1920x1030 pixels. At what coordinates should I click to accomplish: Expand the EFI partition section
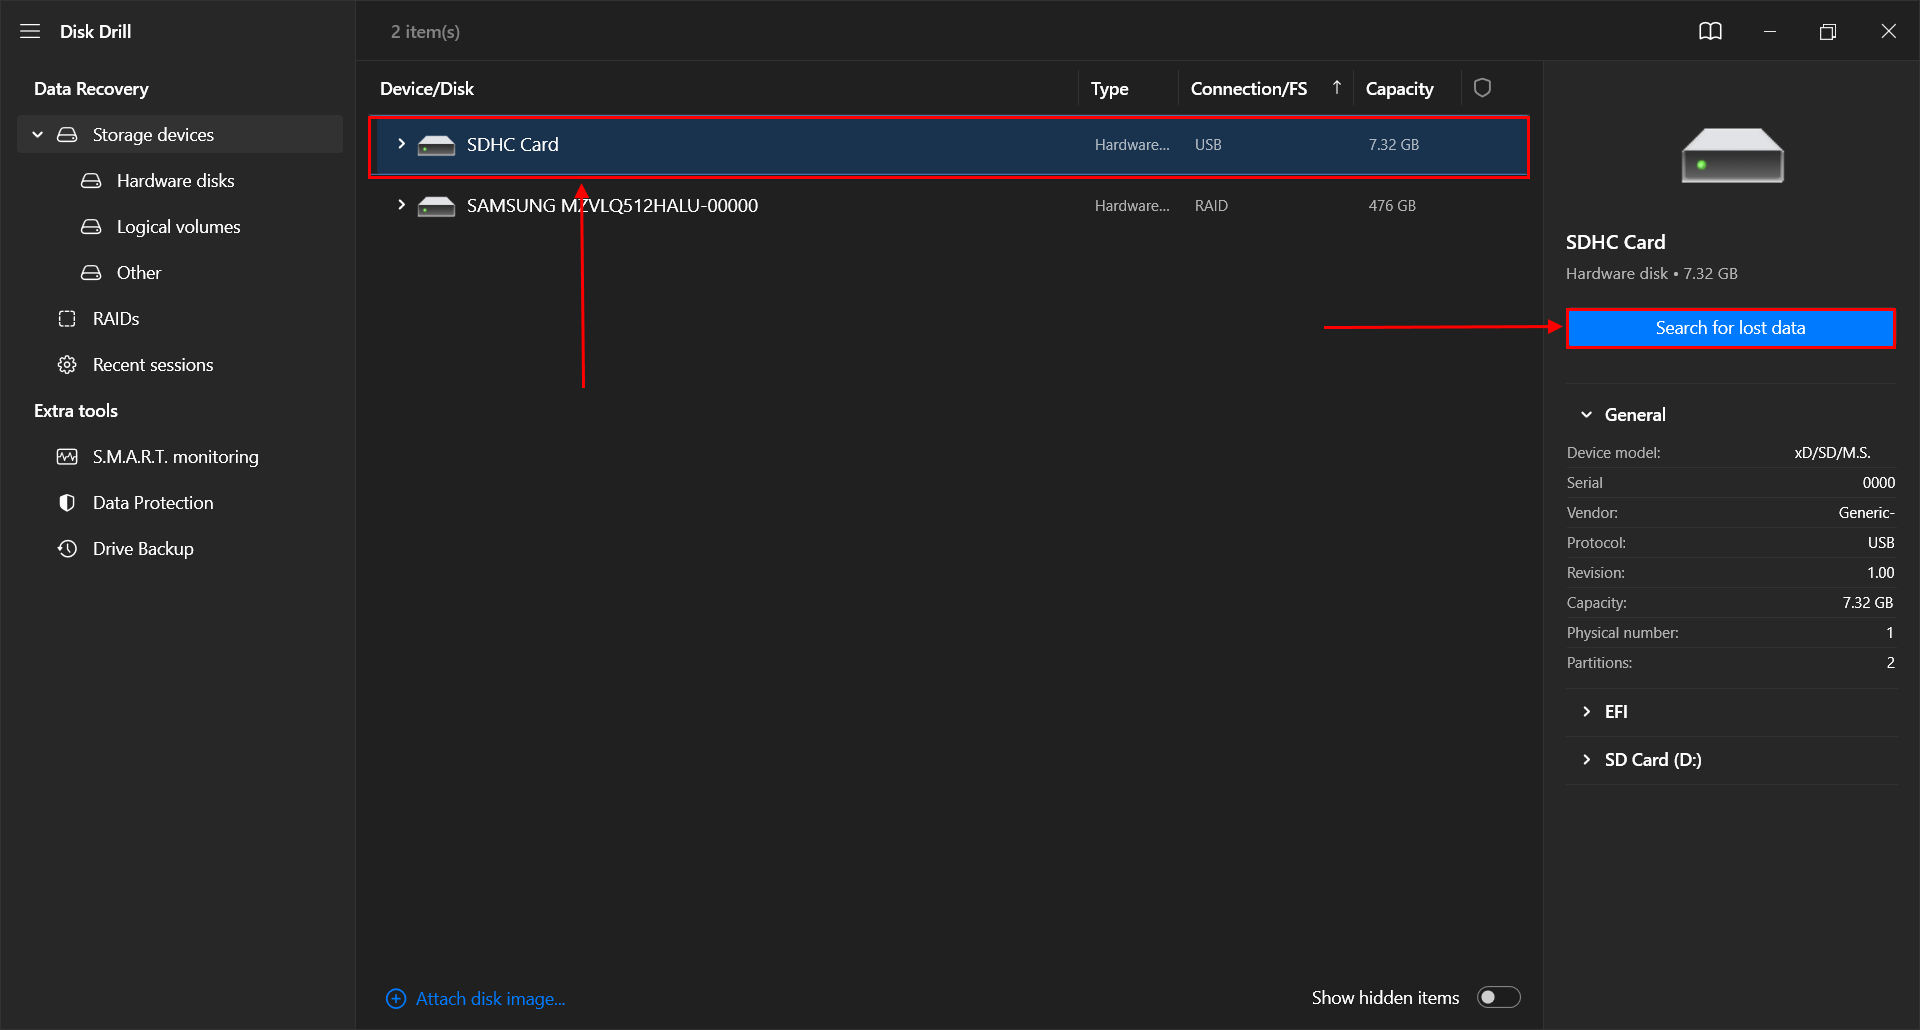(1586, 711)
